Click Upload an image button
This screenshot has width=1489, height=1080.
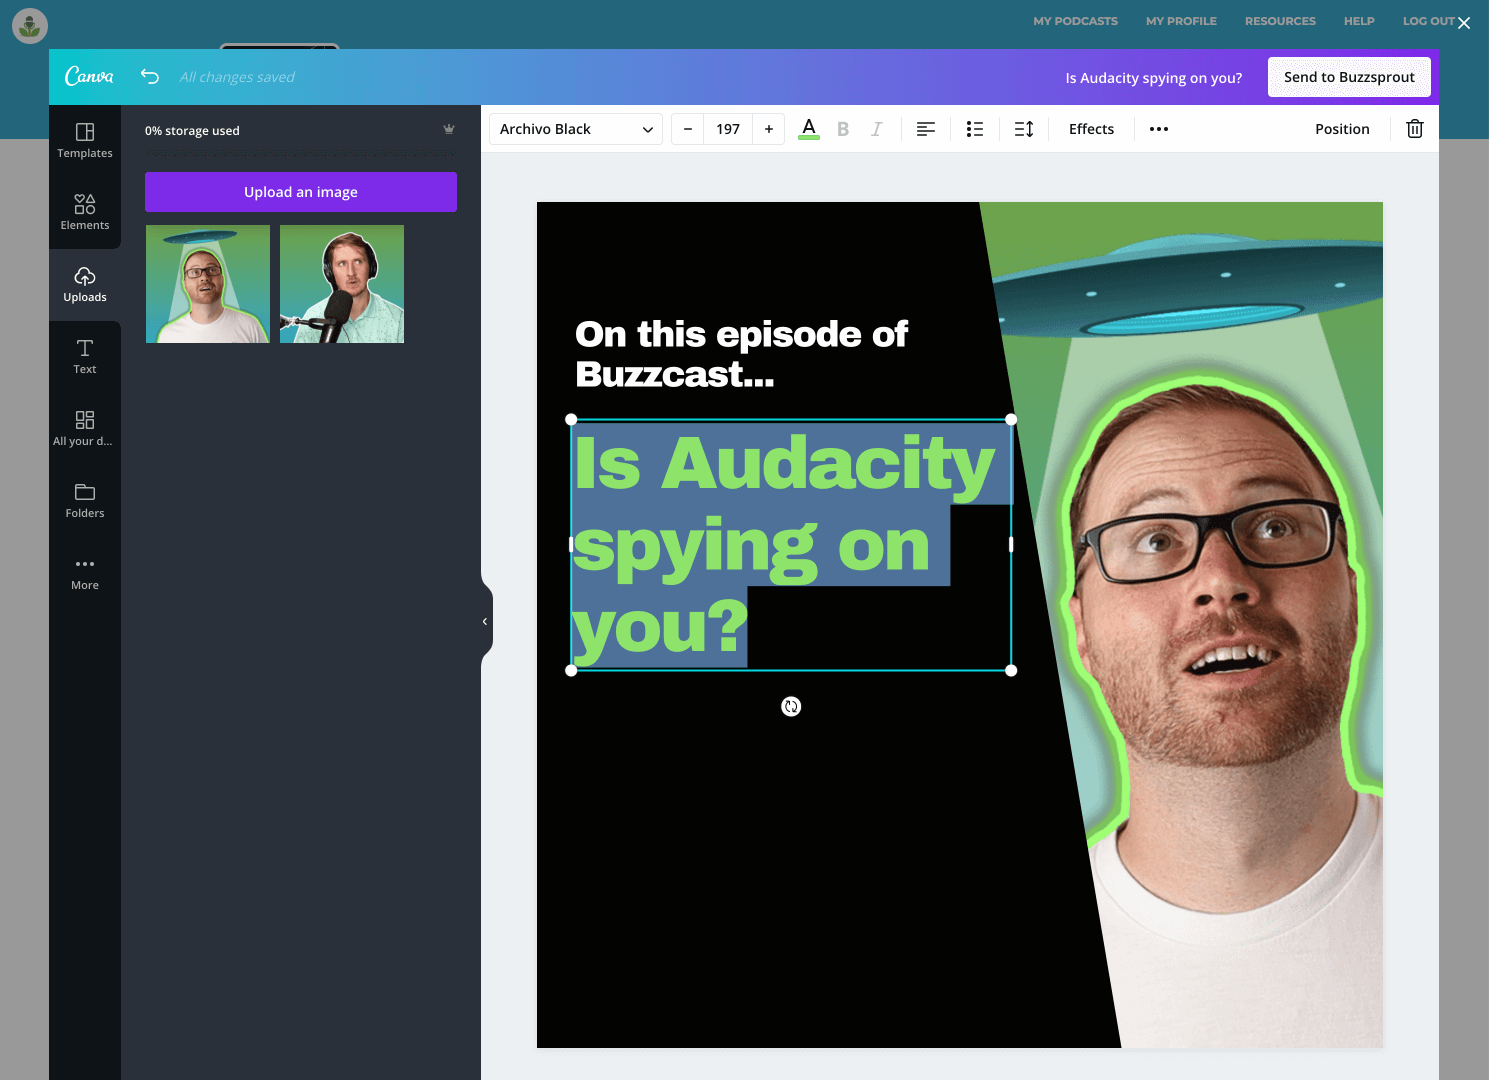[301, 192]
